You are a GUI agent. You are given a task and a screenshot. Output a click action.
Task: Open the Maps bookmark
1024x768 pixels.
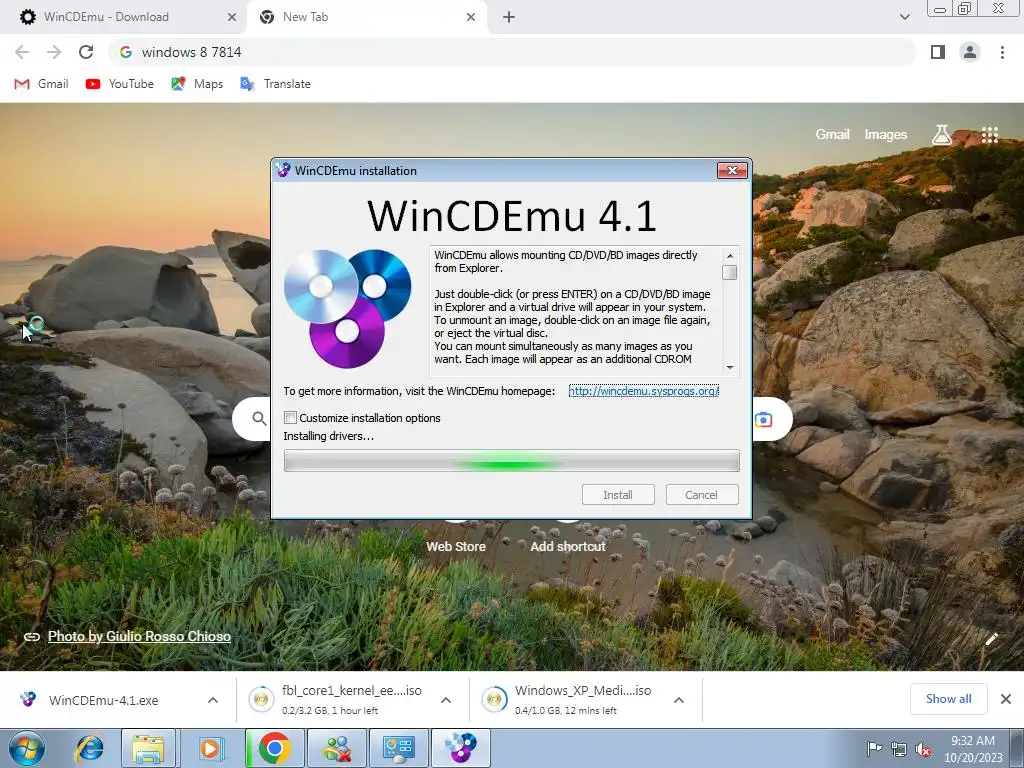pyautogui.click(x=197, y=84)
